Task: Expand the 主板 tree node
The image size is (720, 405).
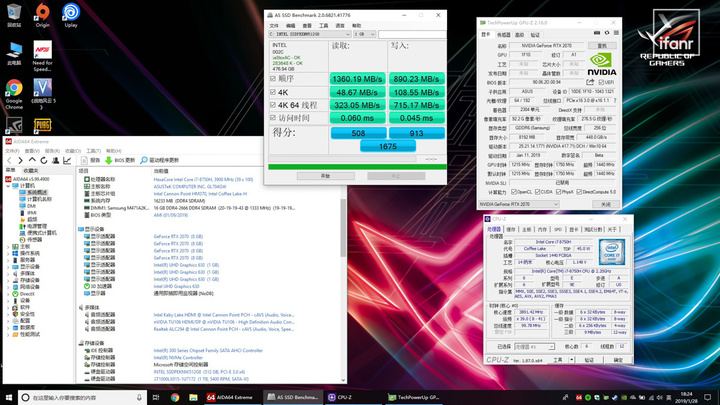Action: (x=8, y=247)
